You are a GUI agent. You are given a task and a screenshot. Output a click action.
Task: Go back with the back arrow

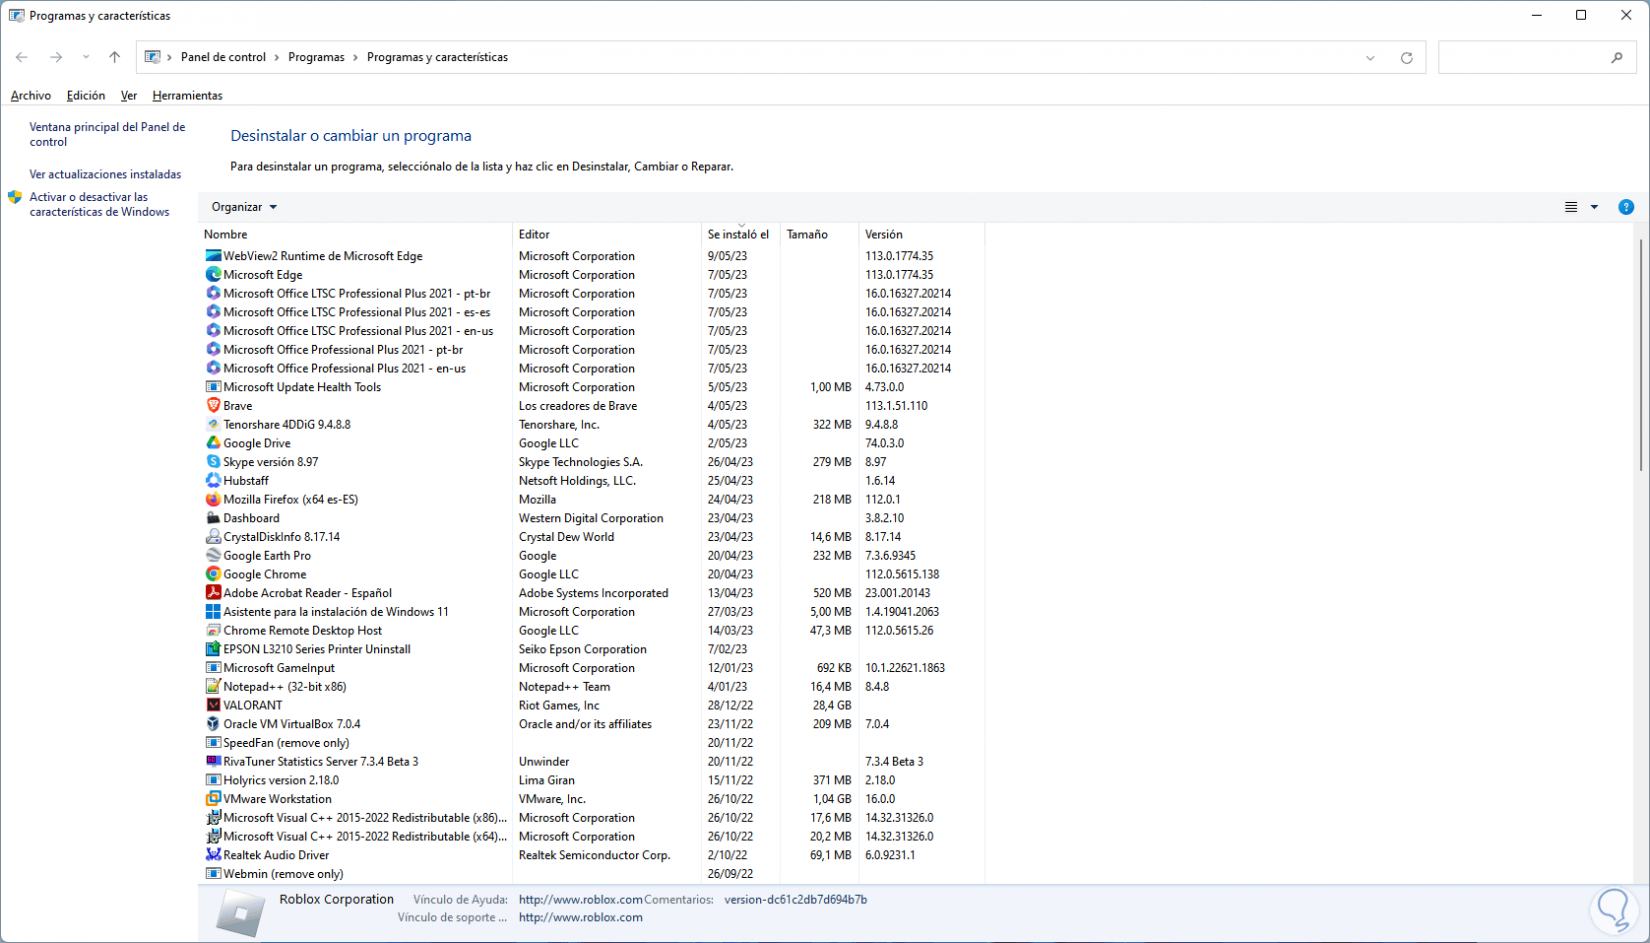coord(22,58)
